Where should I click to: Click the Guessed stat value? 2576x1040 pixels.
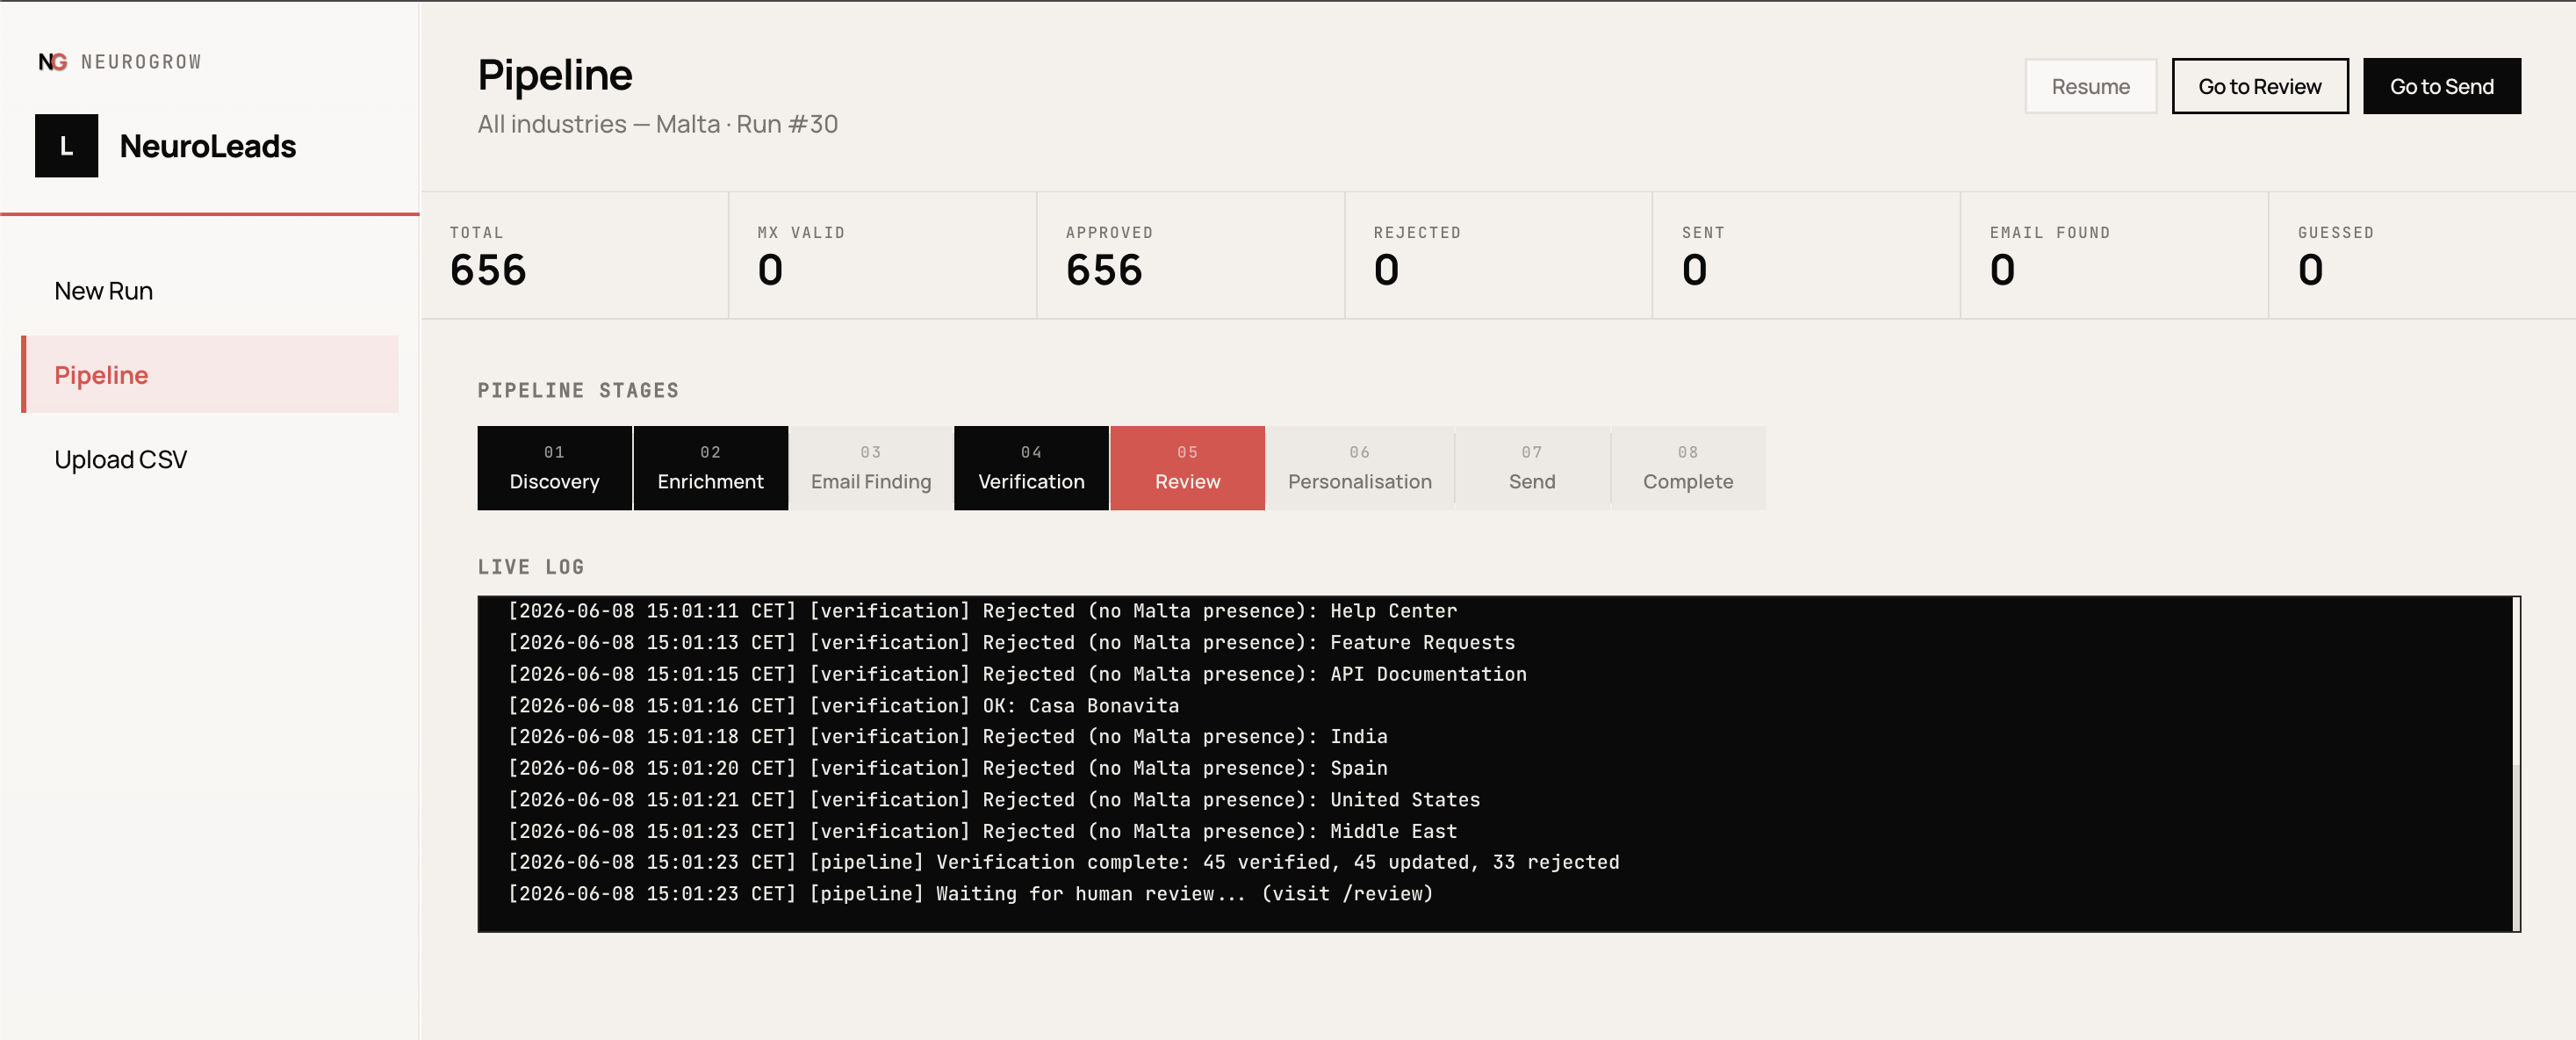click(2310, 270)
